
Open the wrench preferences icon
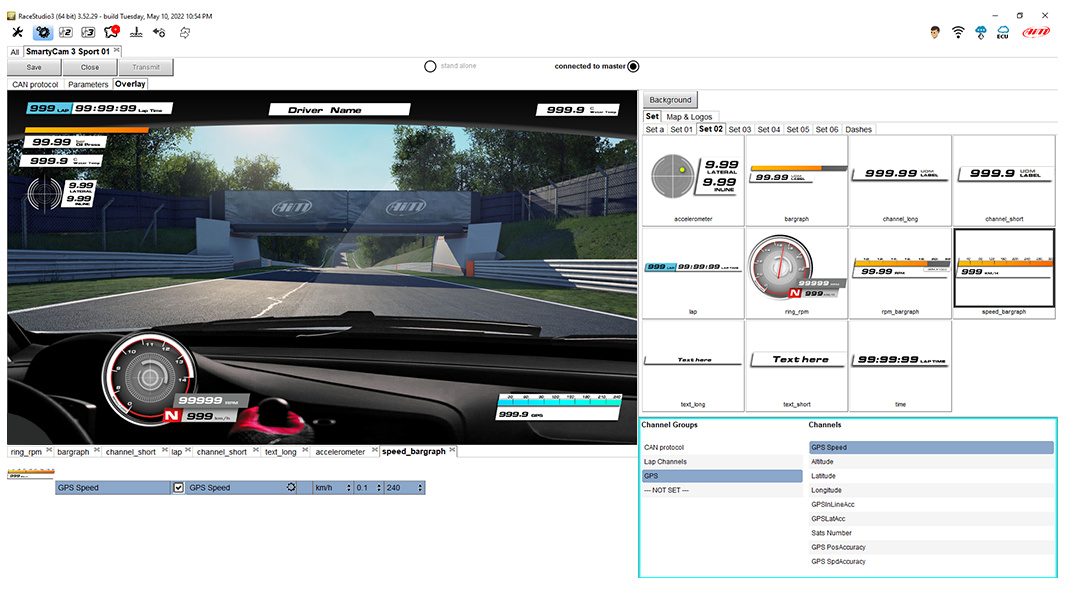(17, 33)
